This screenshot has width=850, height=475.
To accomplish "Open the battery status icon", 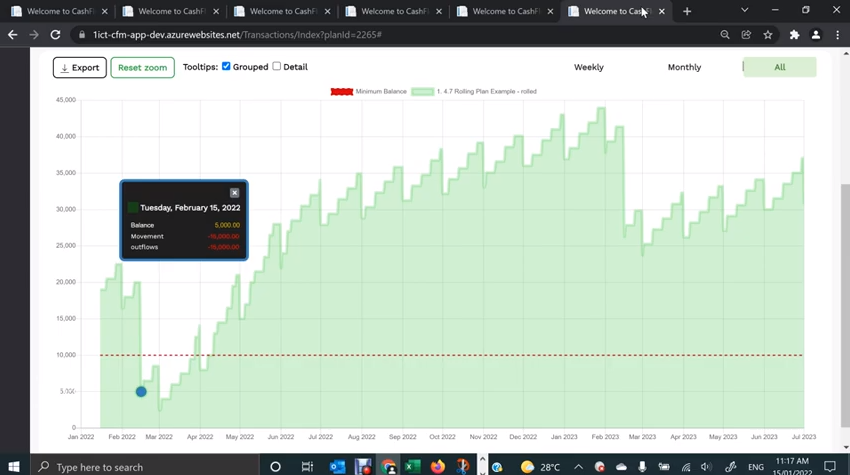I will pyautogui.click(x=664, y=467).
